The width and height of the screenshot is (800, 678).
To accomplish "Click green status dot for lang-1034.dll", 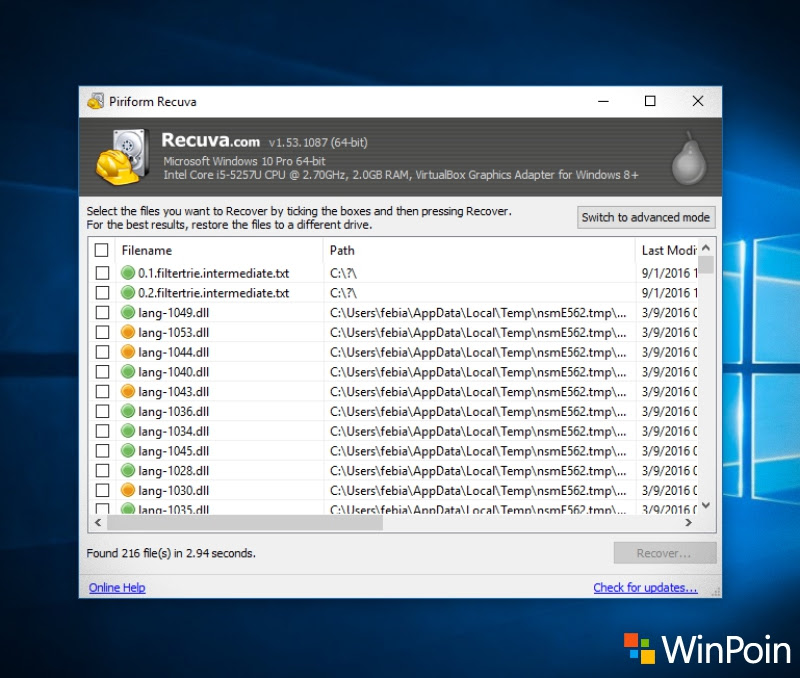I will 128,431.
